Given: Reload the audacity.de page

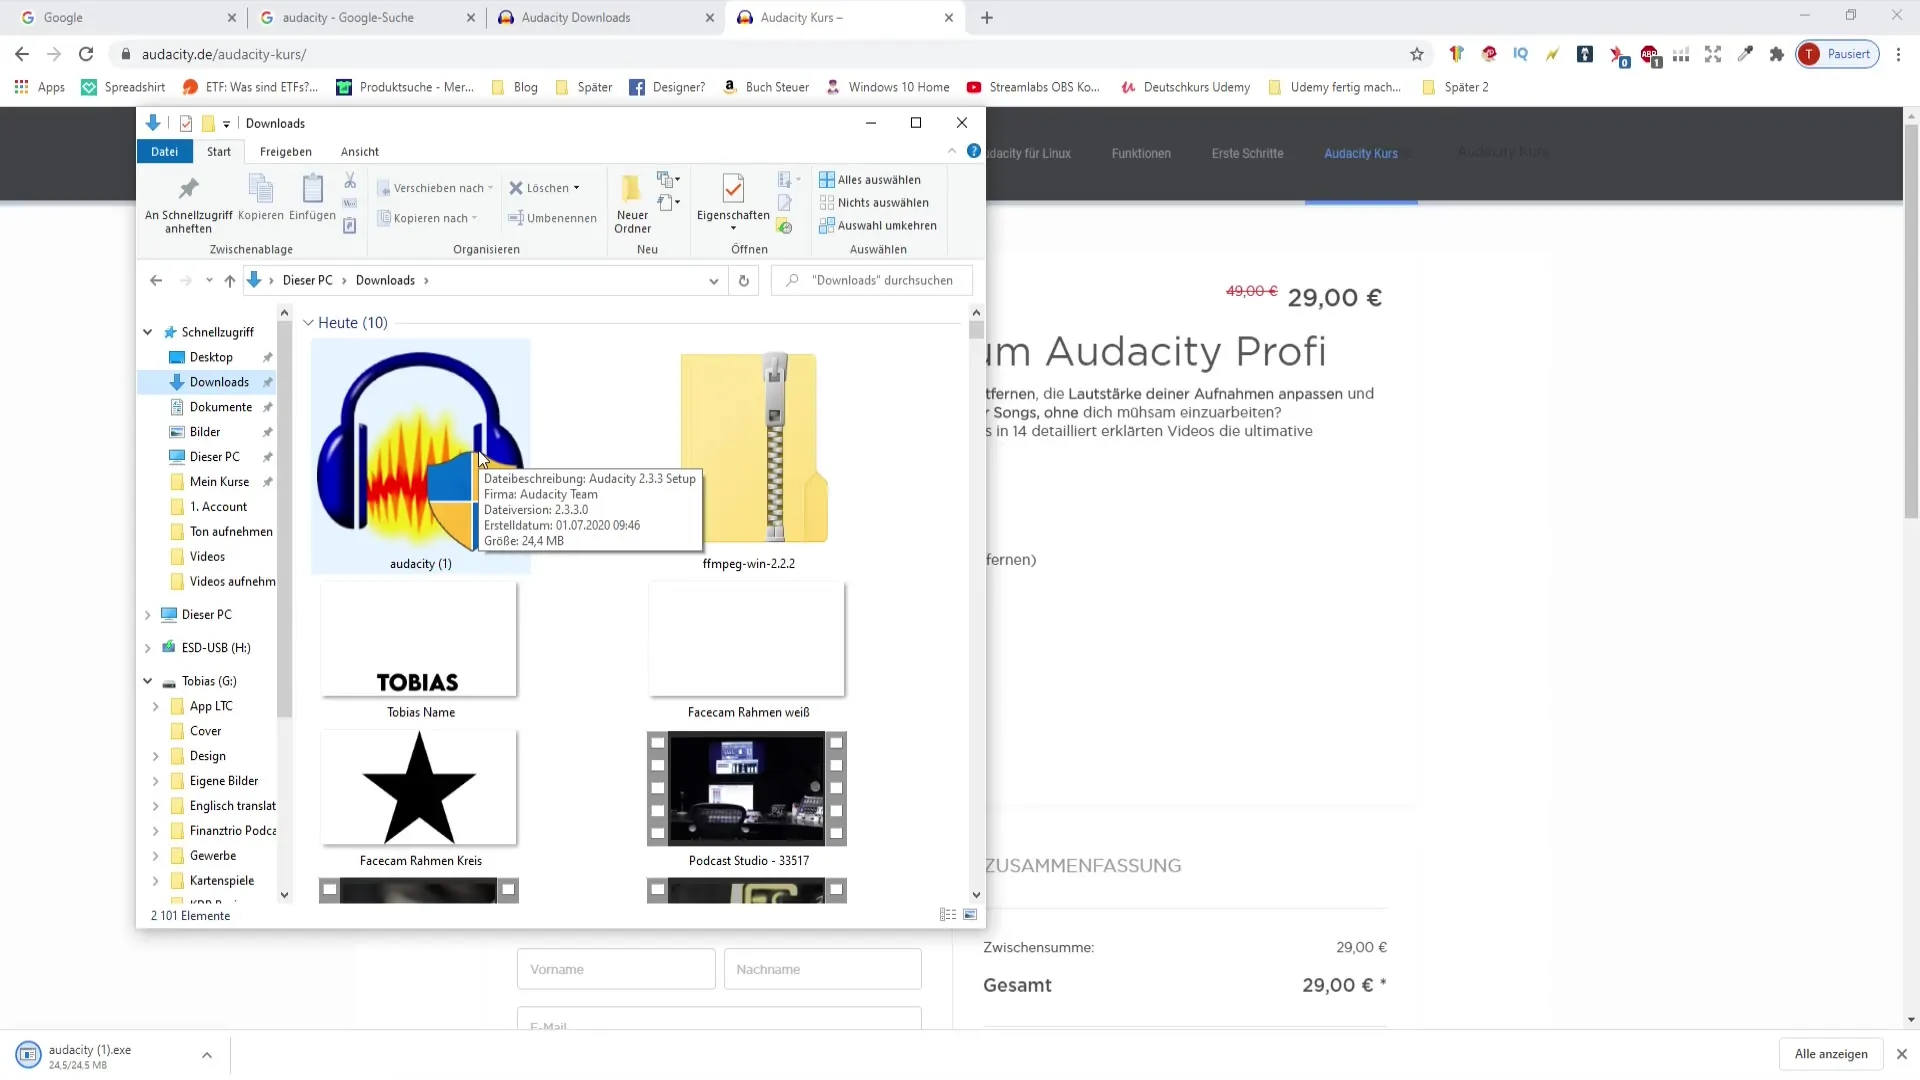Looking at the screenshot, I should pos(86,54).
